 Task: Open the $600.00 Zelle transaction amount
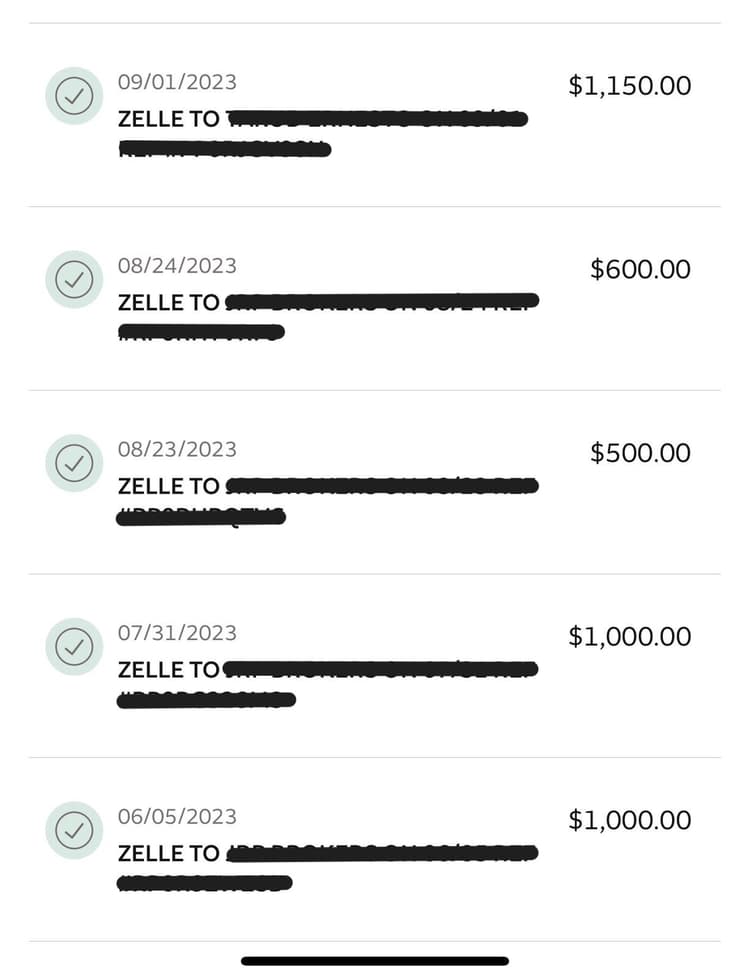[x=640, y=269]
